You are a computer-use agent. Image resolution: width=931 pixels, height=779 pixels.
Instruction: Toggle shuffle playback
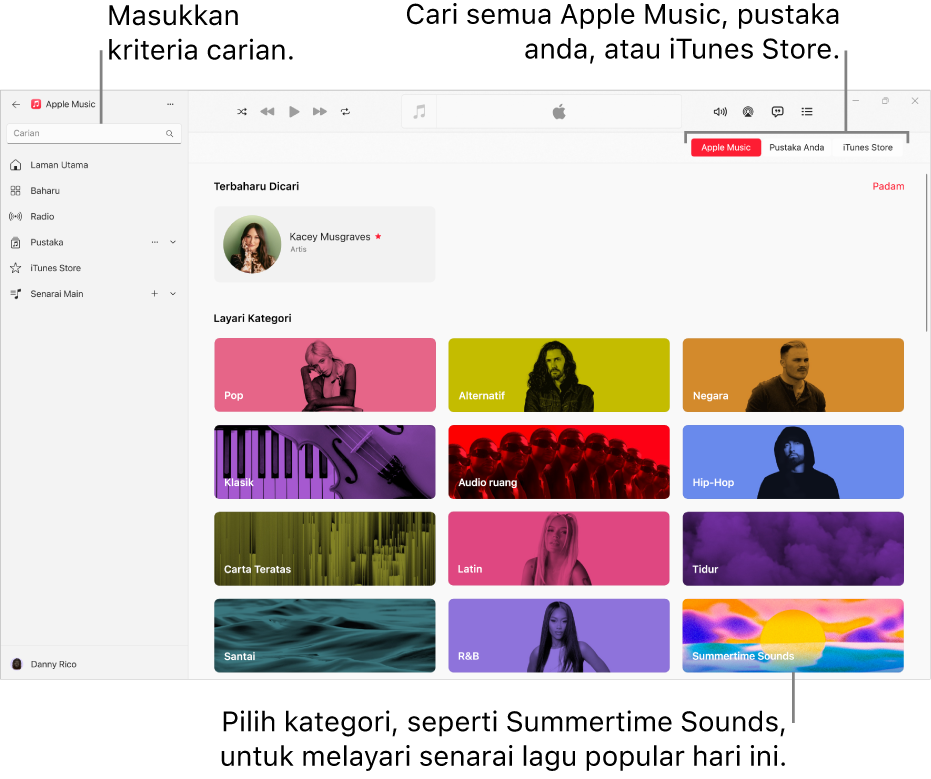pos(242,112)
